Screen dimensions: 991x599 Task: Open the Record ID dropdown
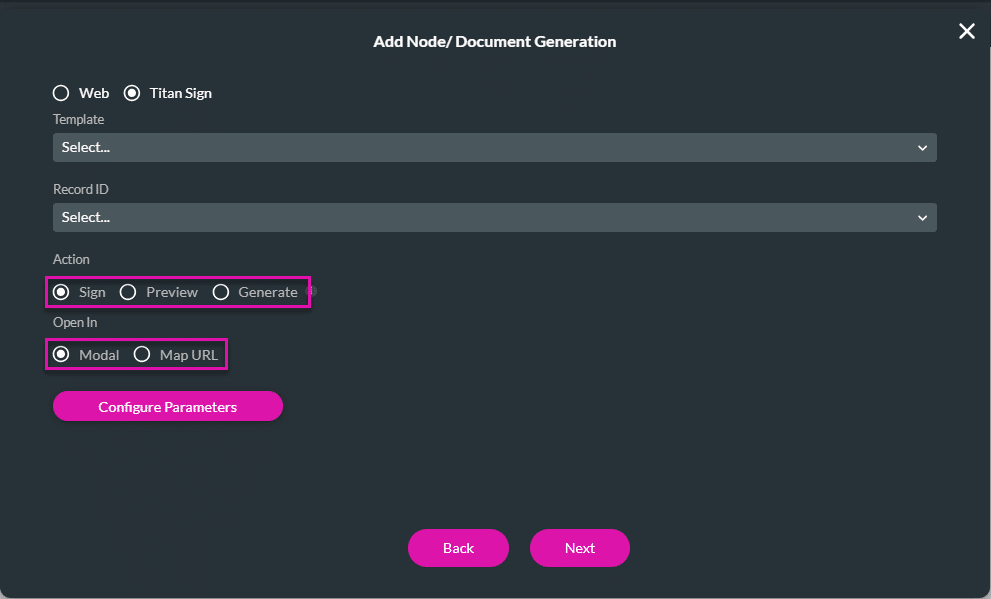(495, 217)
